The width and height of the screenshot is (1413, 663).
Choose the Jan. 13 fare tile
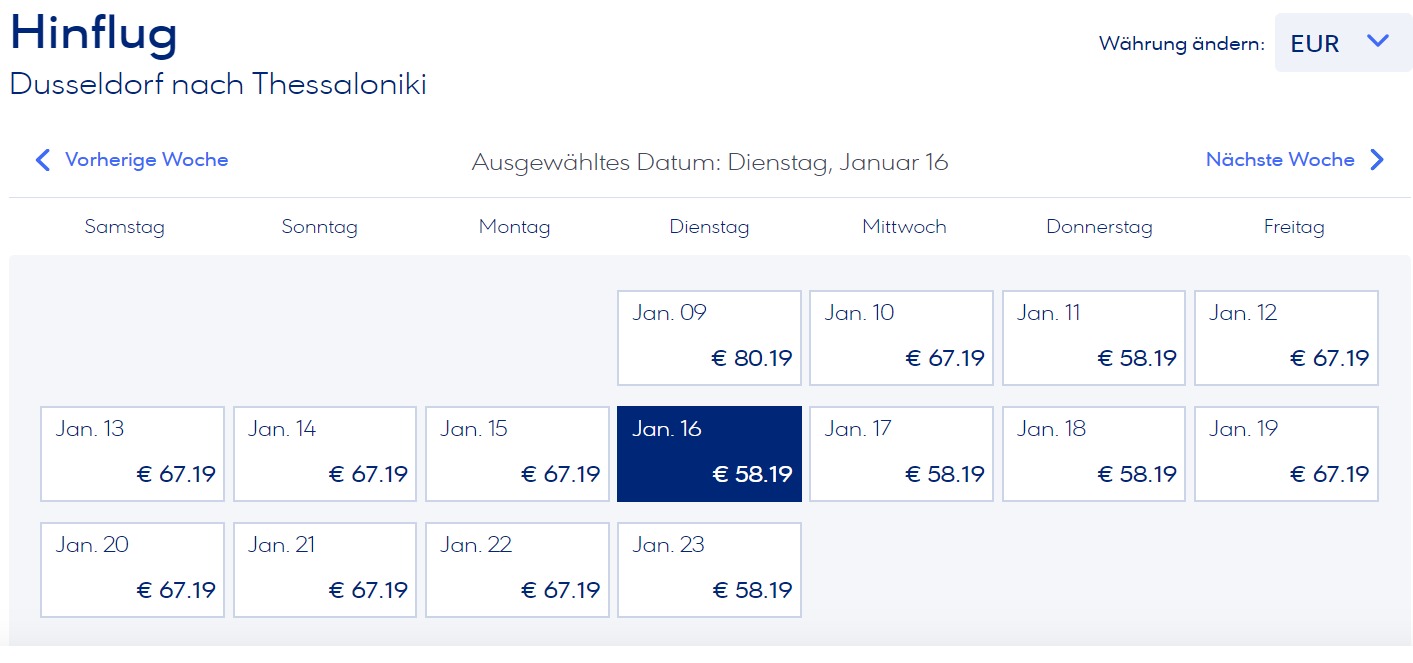click(132, 454)
